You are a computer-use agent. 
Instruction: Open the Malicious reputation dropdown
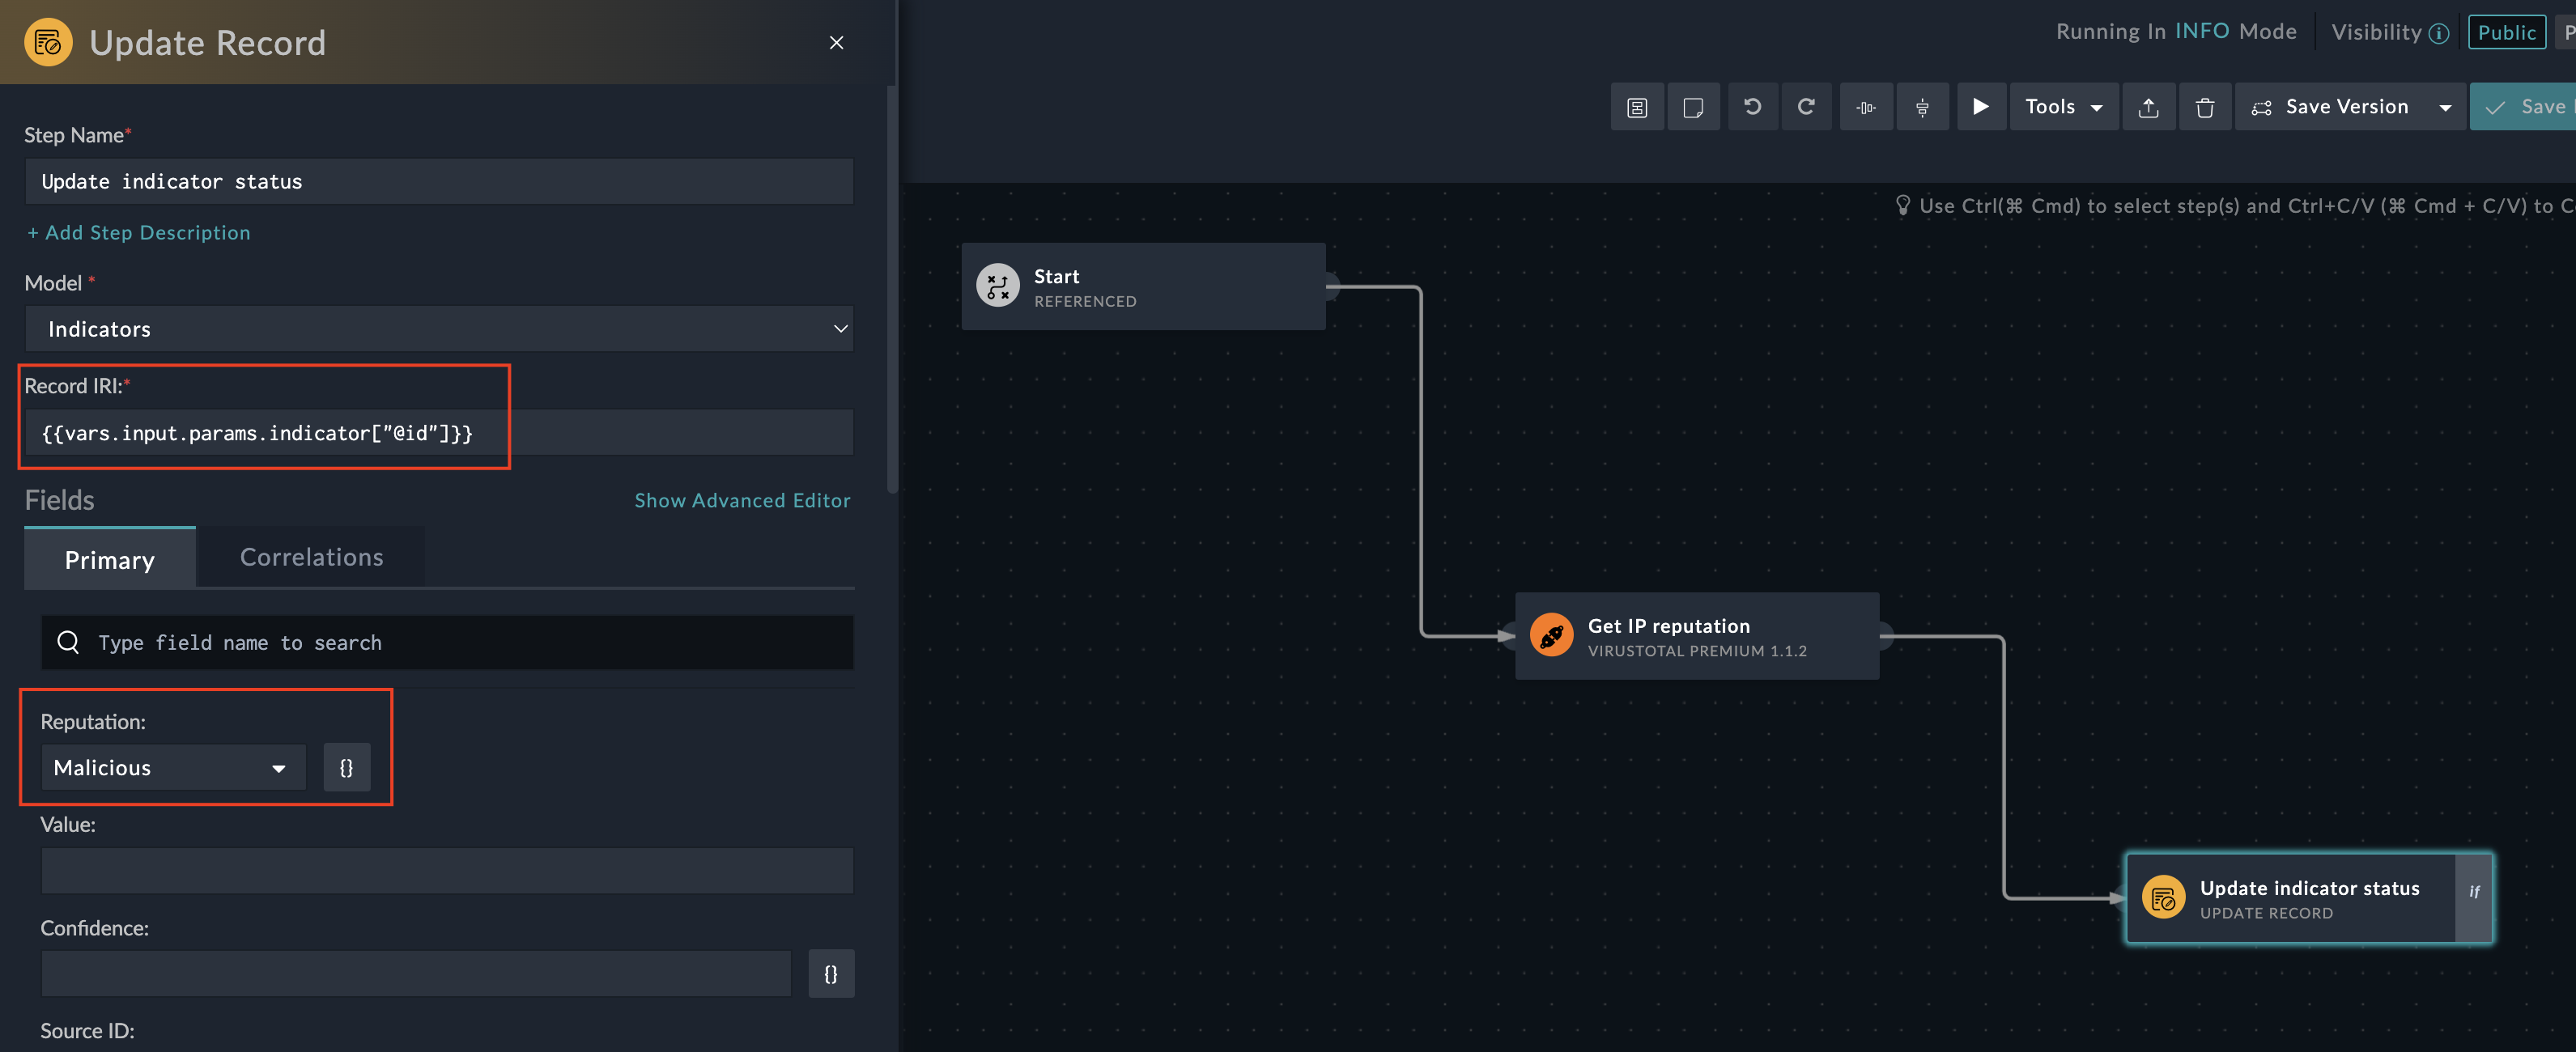[x=173, y=767]
